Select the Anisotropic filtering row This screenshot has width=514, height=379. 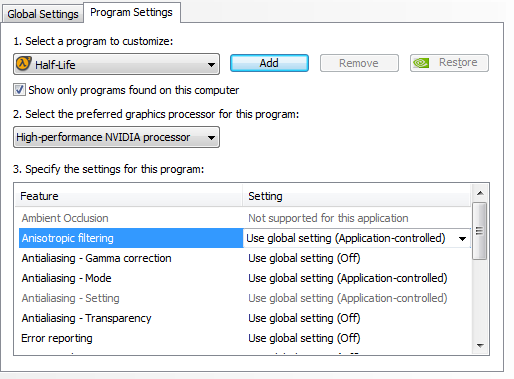point(245,238)
